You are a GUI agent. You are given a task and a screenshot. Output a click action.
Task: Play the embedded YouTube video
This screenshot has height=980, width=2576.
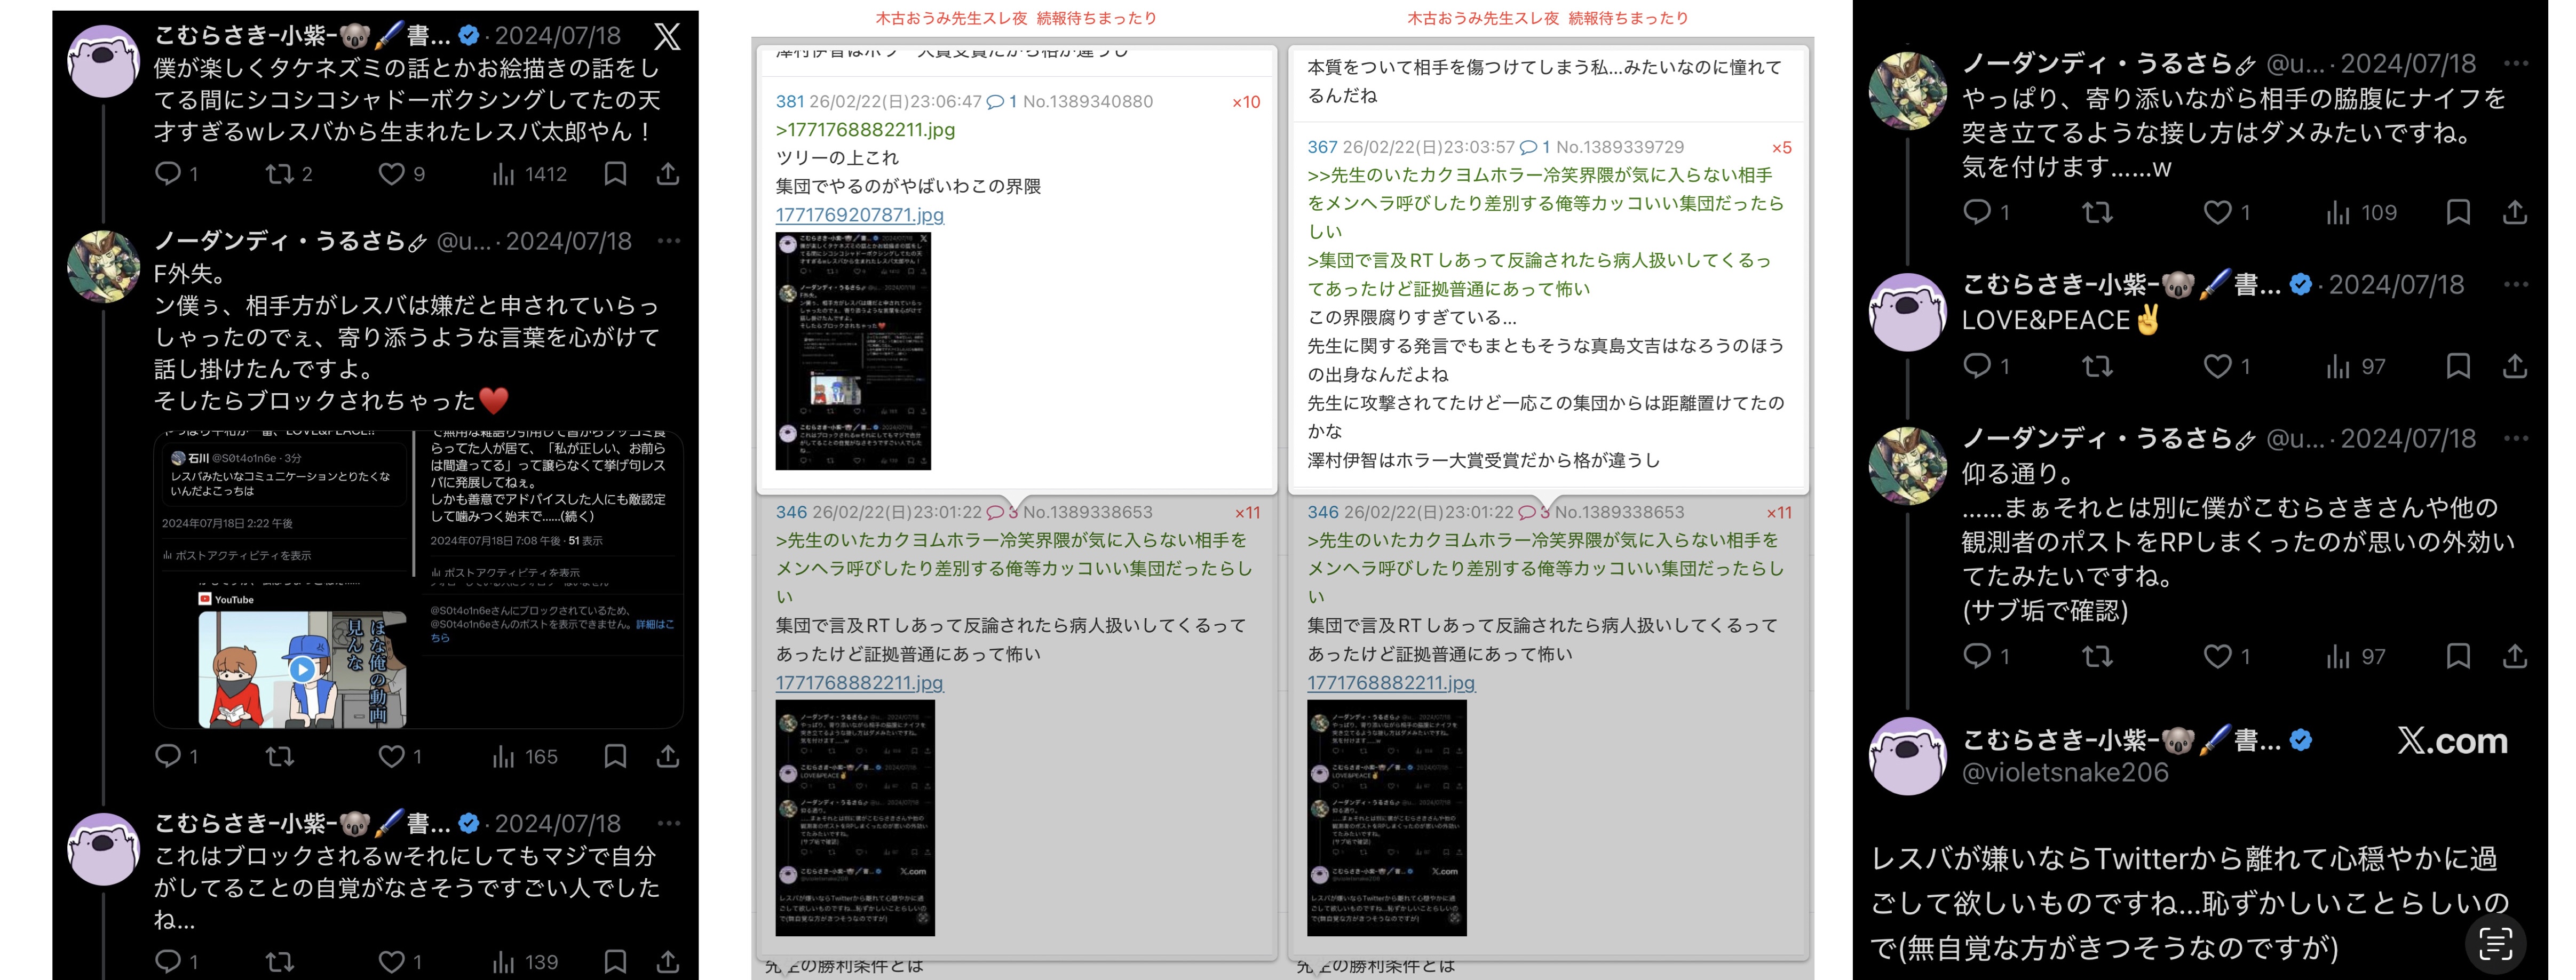coord(302,669)
